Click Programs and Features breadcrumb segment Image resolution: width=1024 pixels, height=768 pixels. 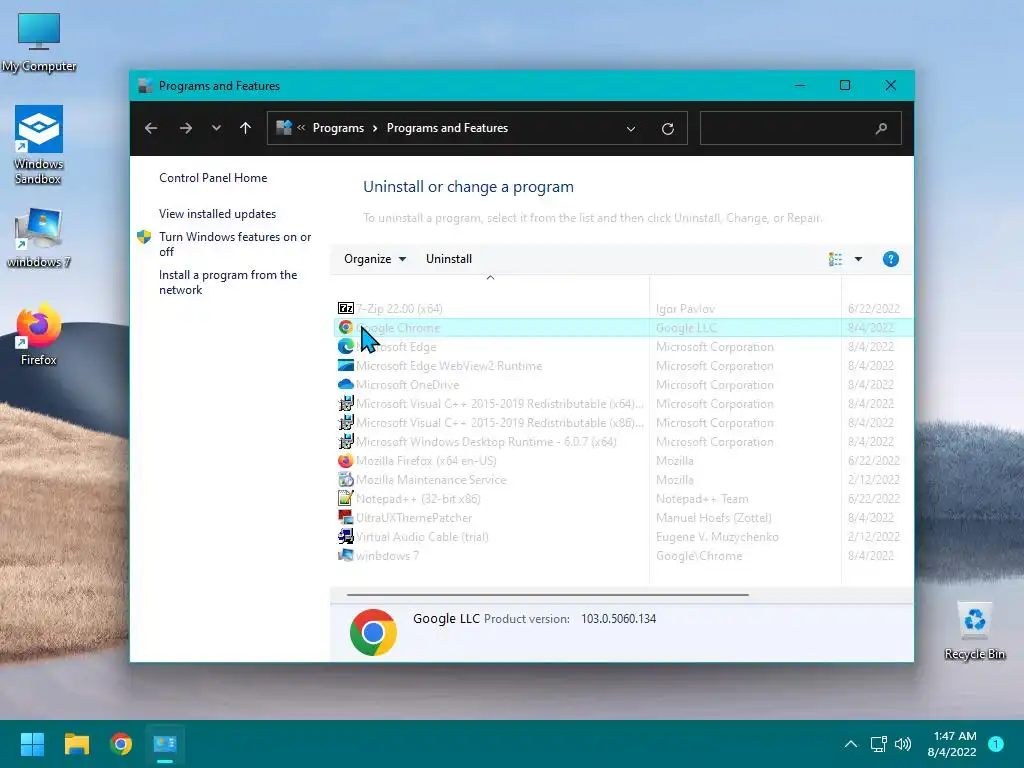pos(447,128)
